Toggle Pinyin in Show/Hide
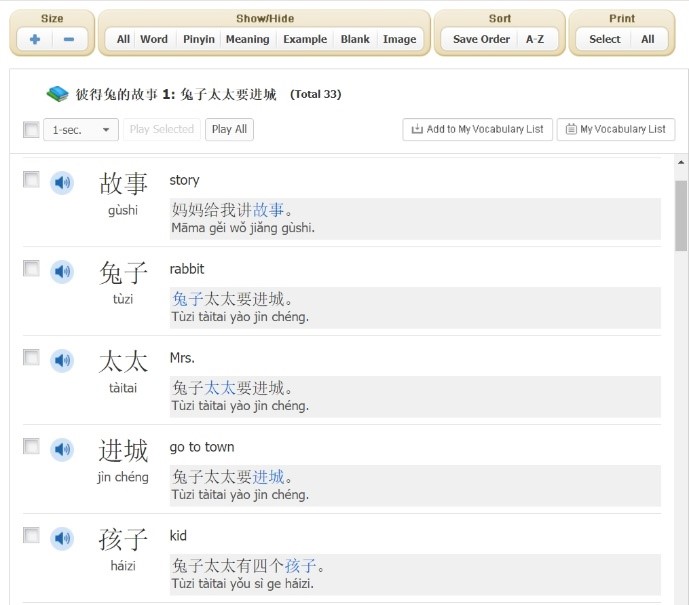 point(198,39)
